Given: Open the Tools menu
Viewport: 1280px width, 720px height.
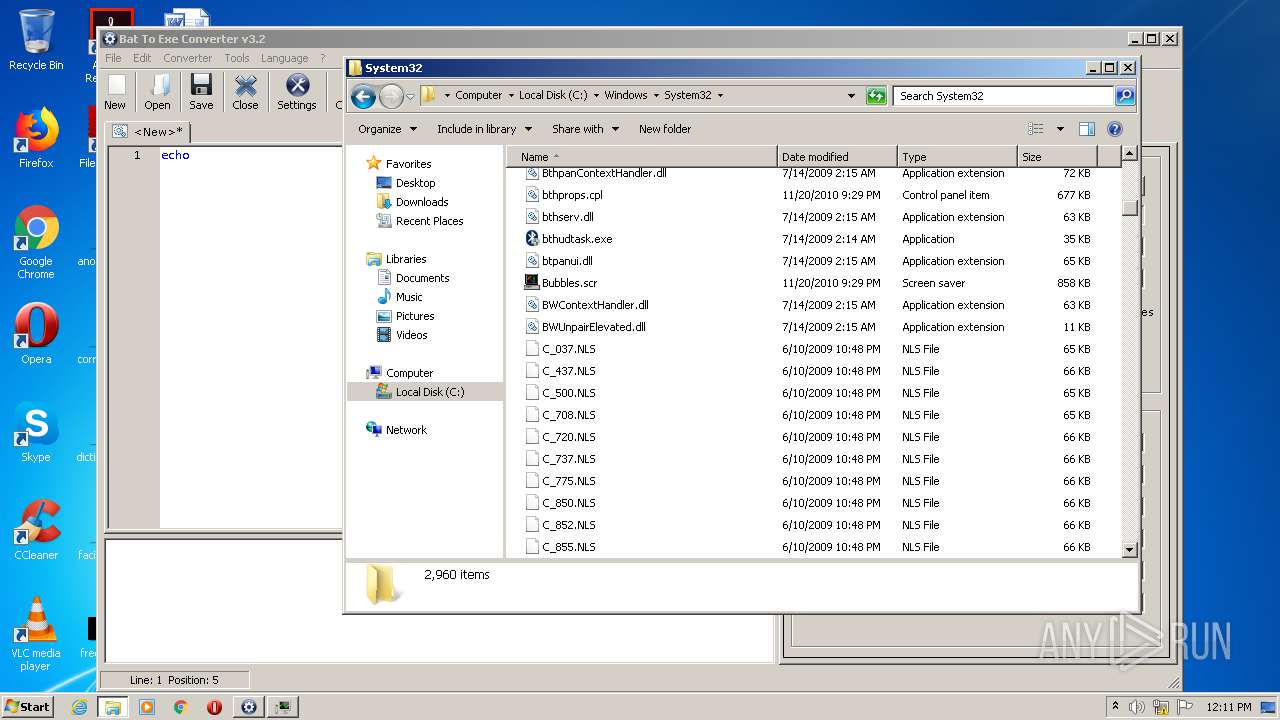Looking at the screenshot, I should pyautogui.click(x=237, y=58).
